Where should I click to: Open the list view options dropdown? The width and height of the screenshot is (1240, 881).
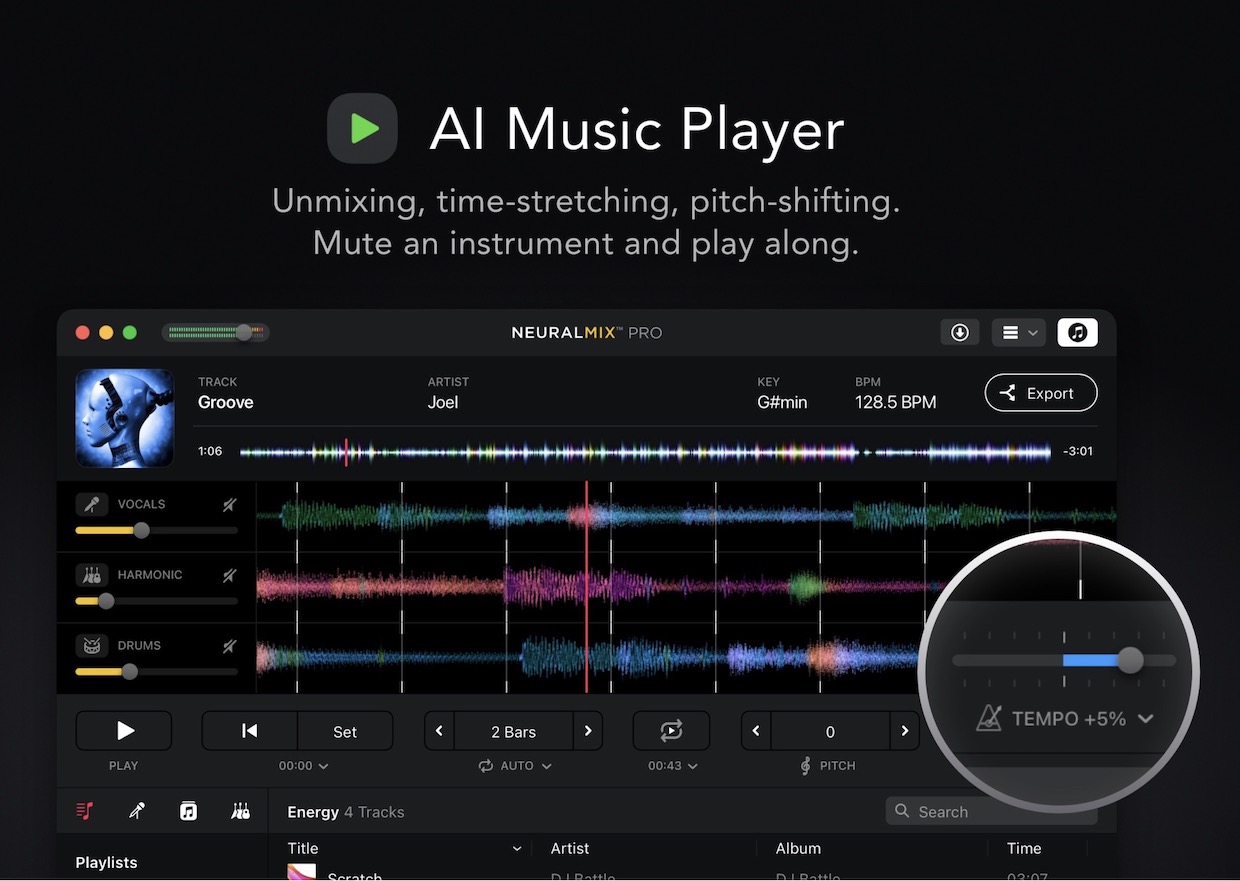coord(1018,332)
